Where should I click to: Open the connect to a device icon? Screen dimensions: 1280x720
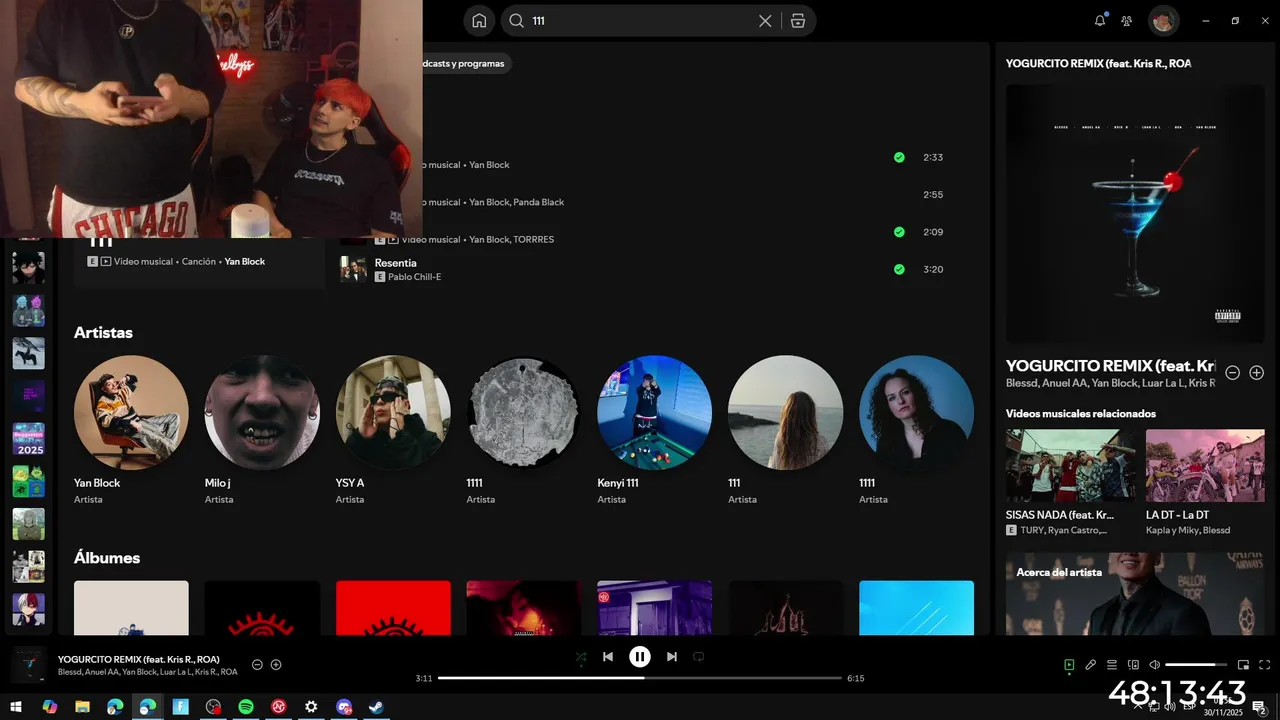click(1133, 665)
